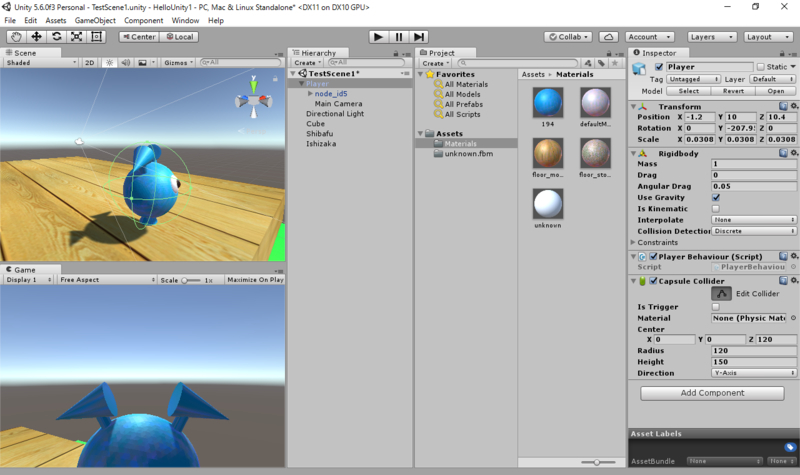Toggle the Player active checkbox
Image resolution: width=800 pixels, height=475 pixels.
pos(659,67)
